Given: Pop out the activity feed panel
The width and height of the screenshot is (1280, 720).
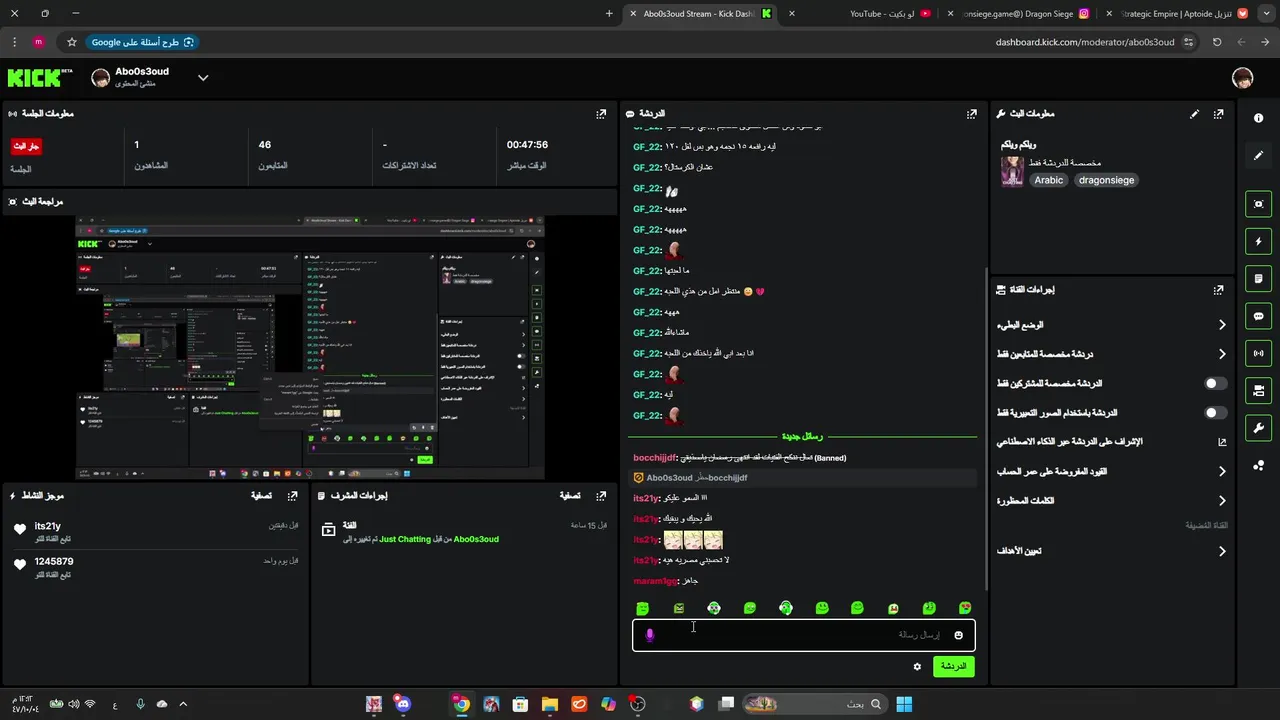Looking at the screenshot, I should coord(292,495).
